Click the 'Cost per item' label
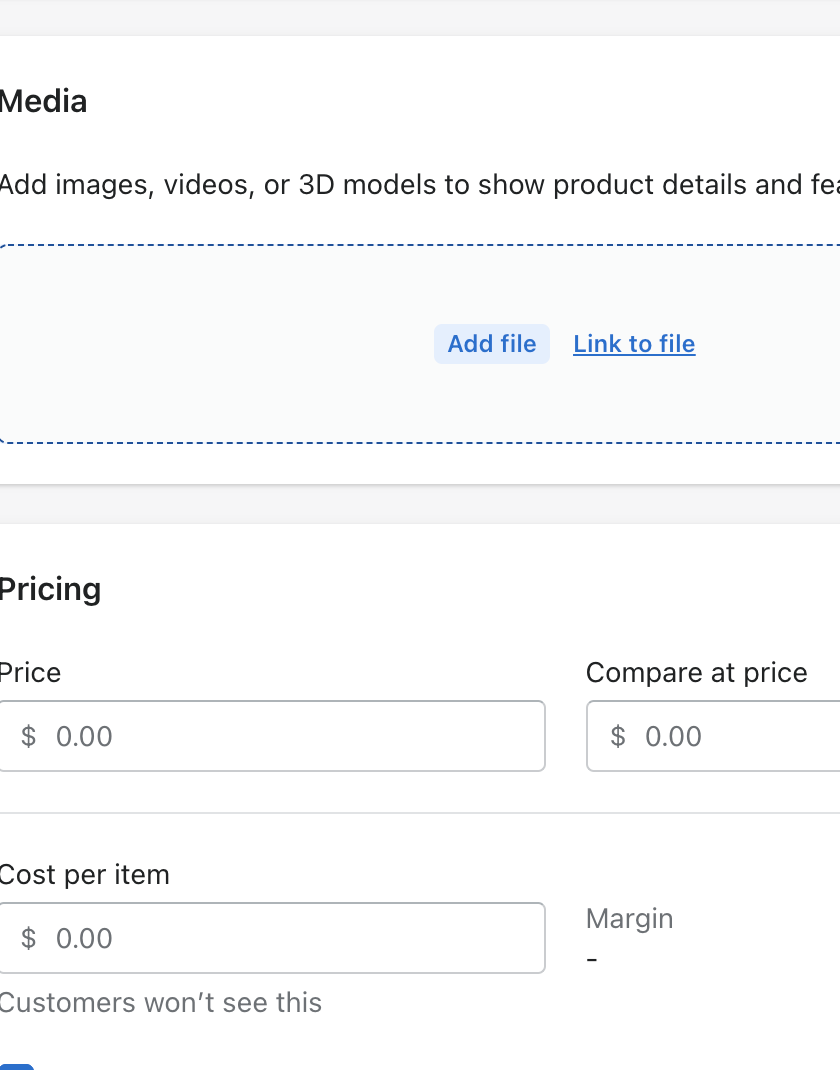The image size is (840, 1070). (x=84, y=875)
